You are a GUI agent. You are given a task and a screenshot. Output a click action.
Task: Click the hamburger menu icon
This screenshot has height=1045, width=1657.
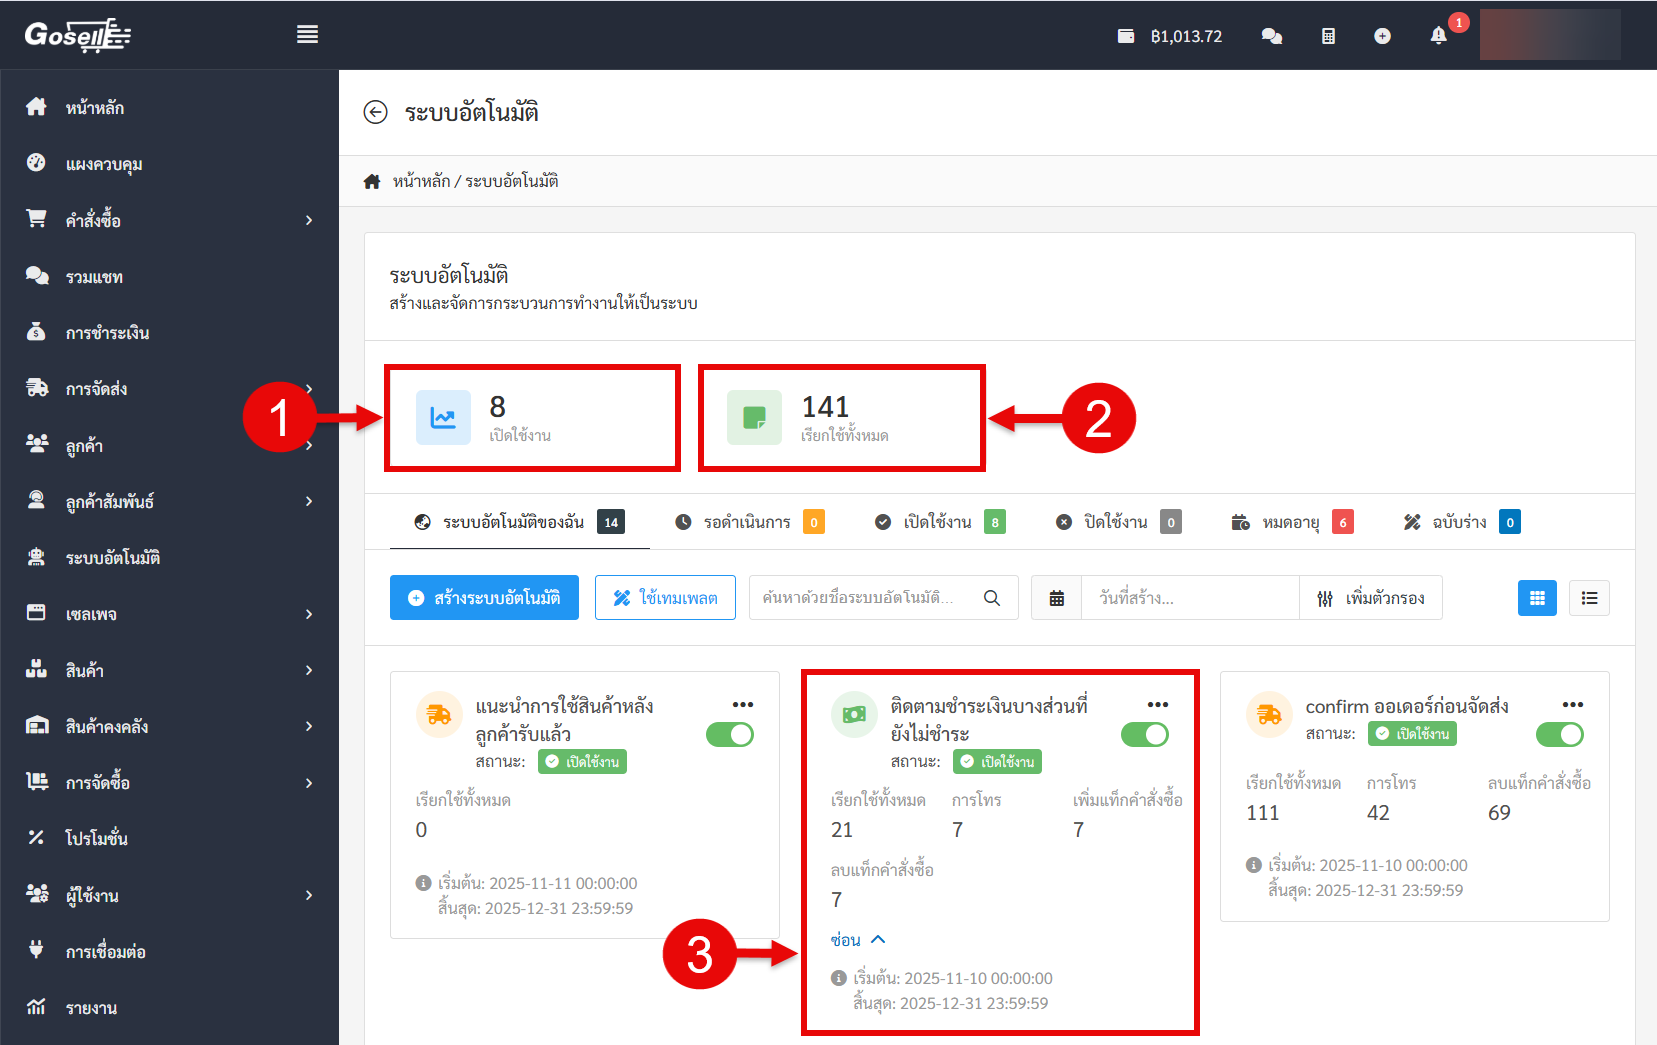point(307,35)
